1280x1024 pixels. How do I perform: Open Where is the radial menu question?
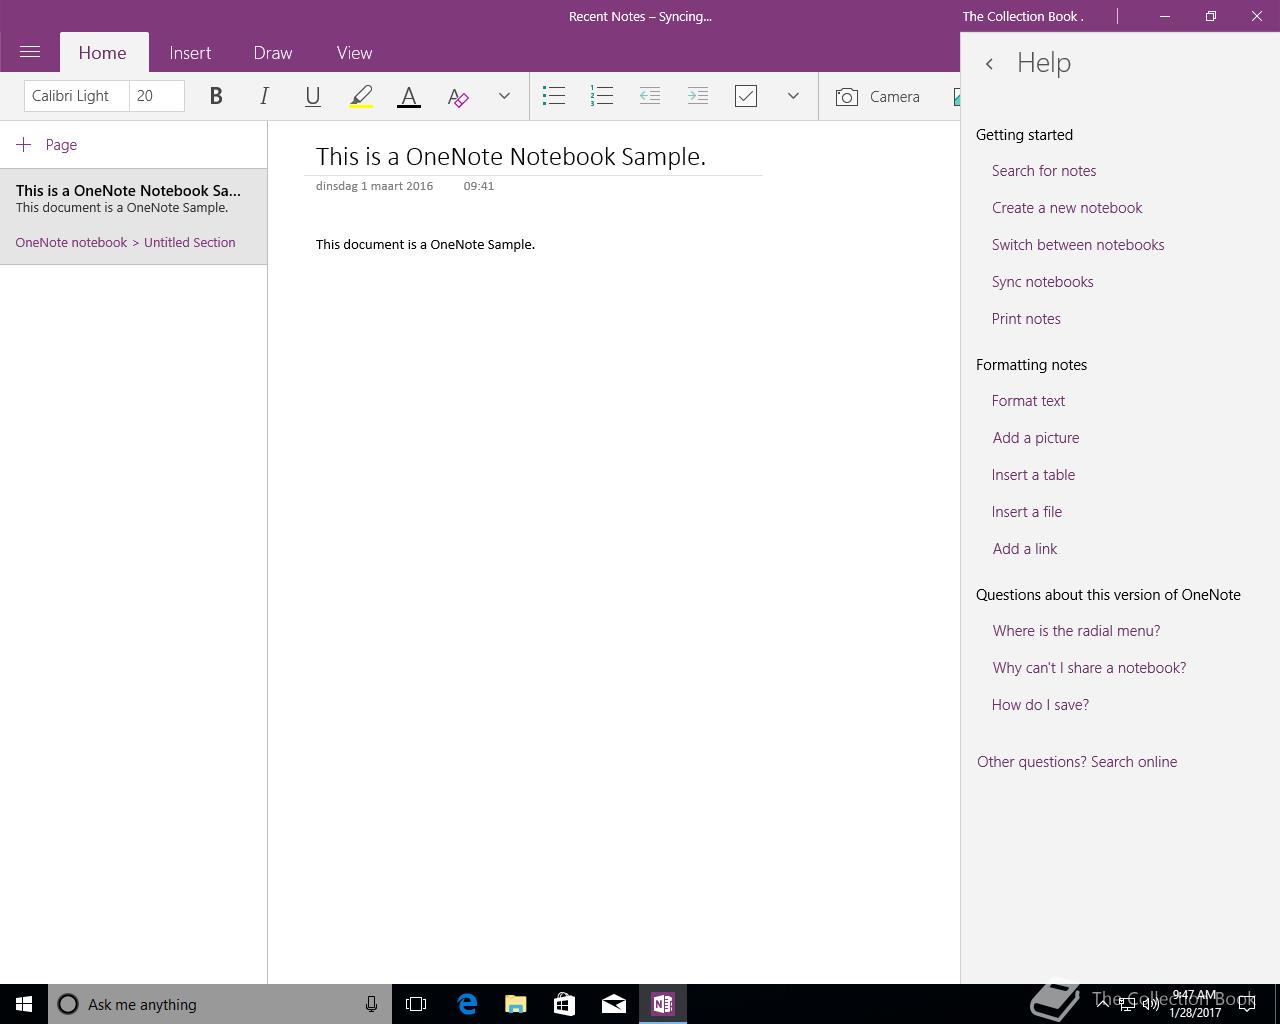1076,631
